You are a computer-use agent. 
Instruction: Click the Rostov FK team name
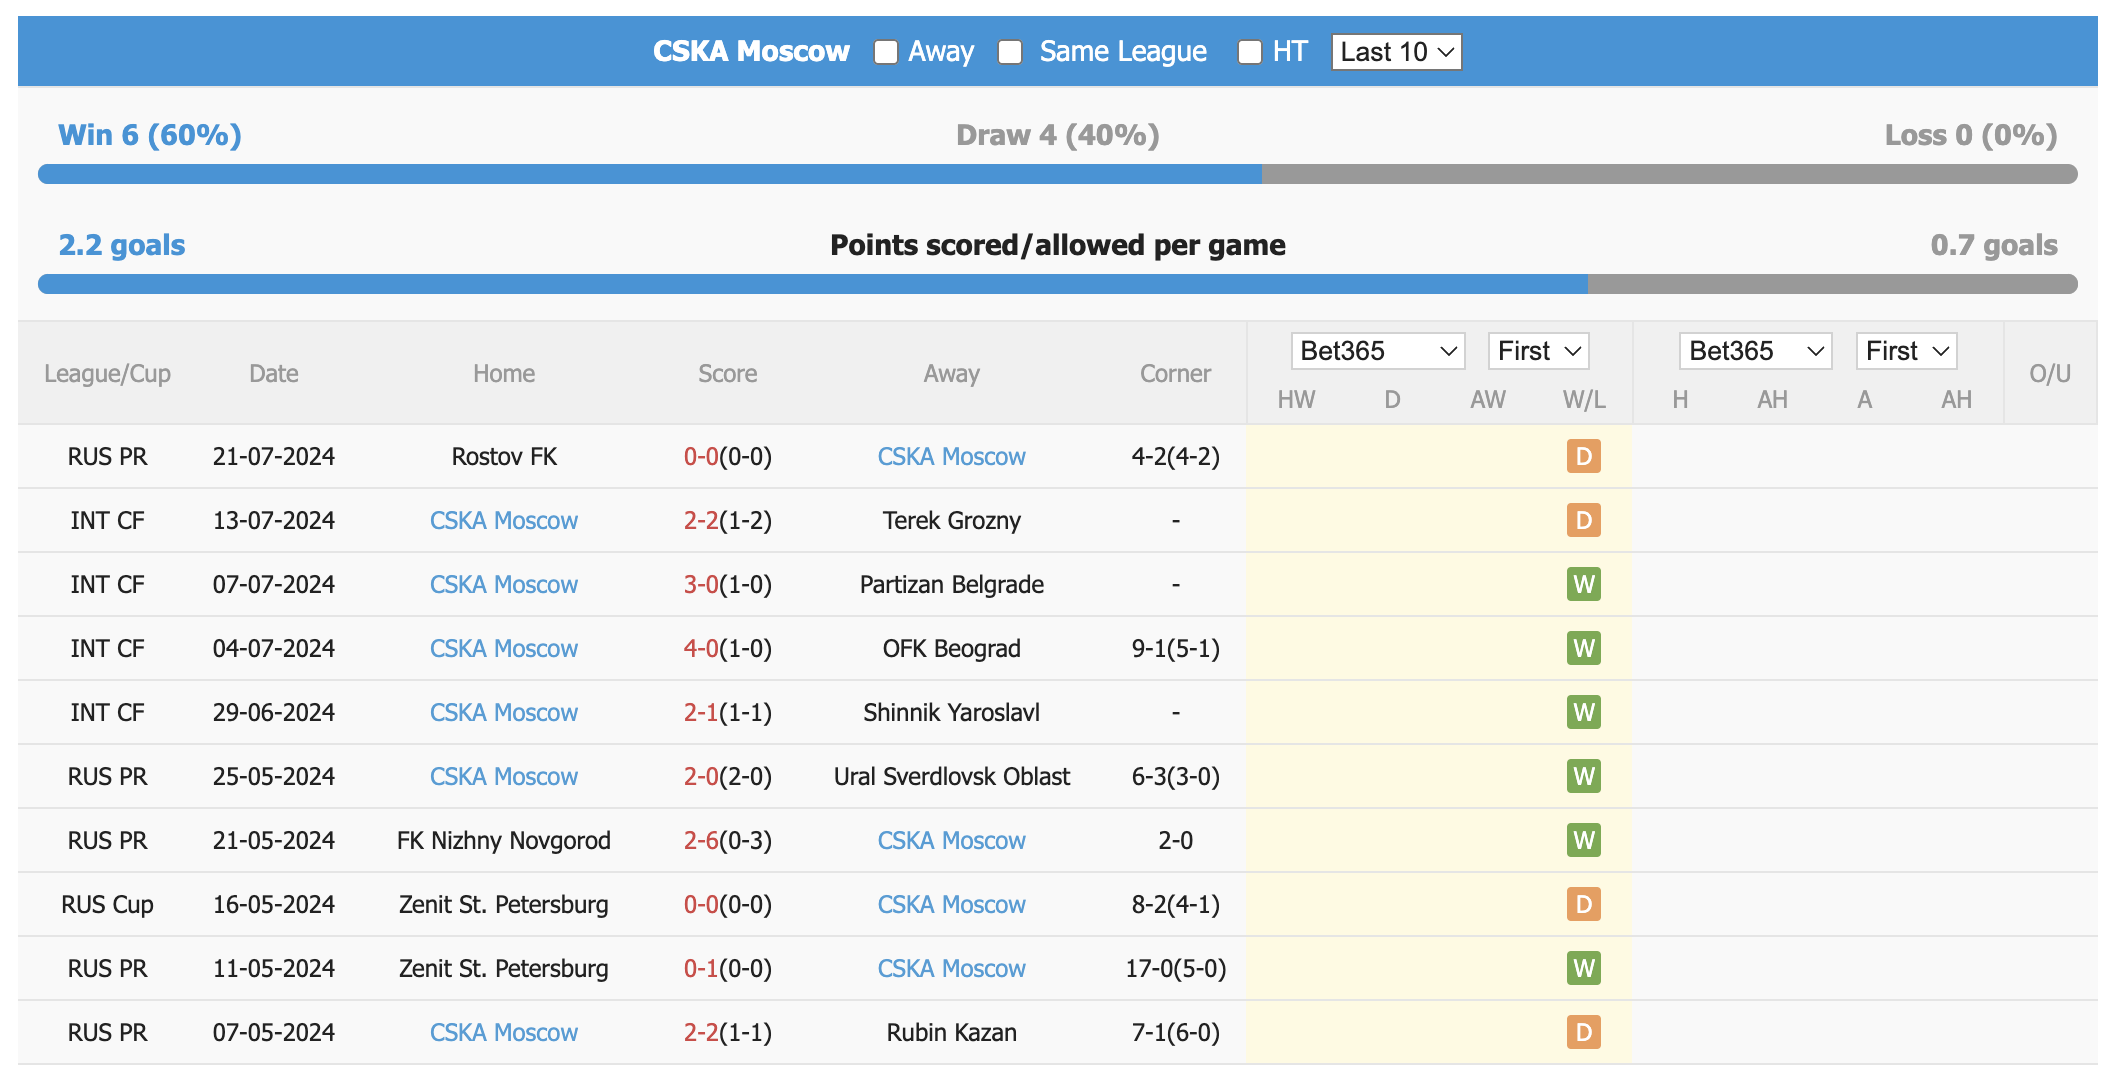[x=504, y=456]
